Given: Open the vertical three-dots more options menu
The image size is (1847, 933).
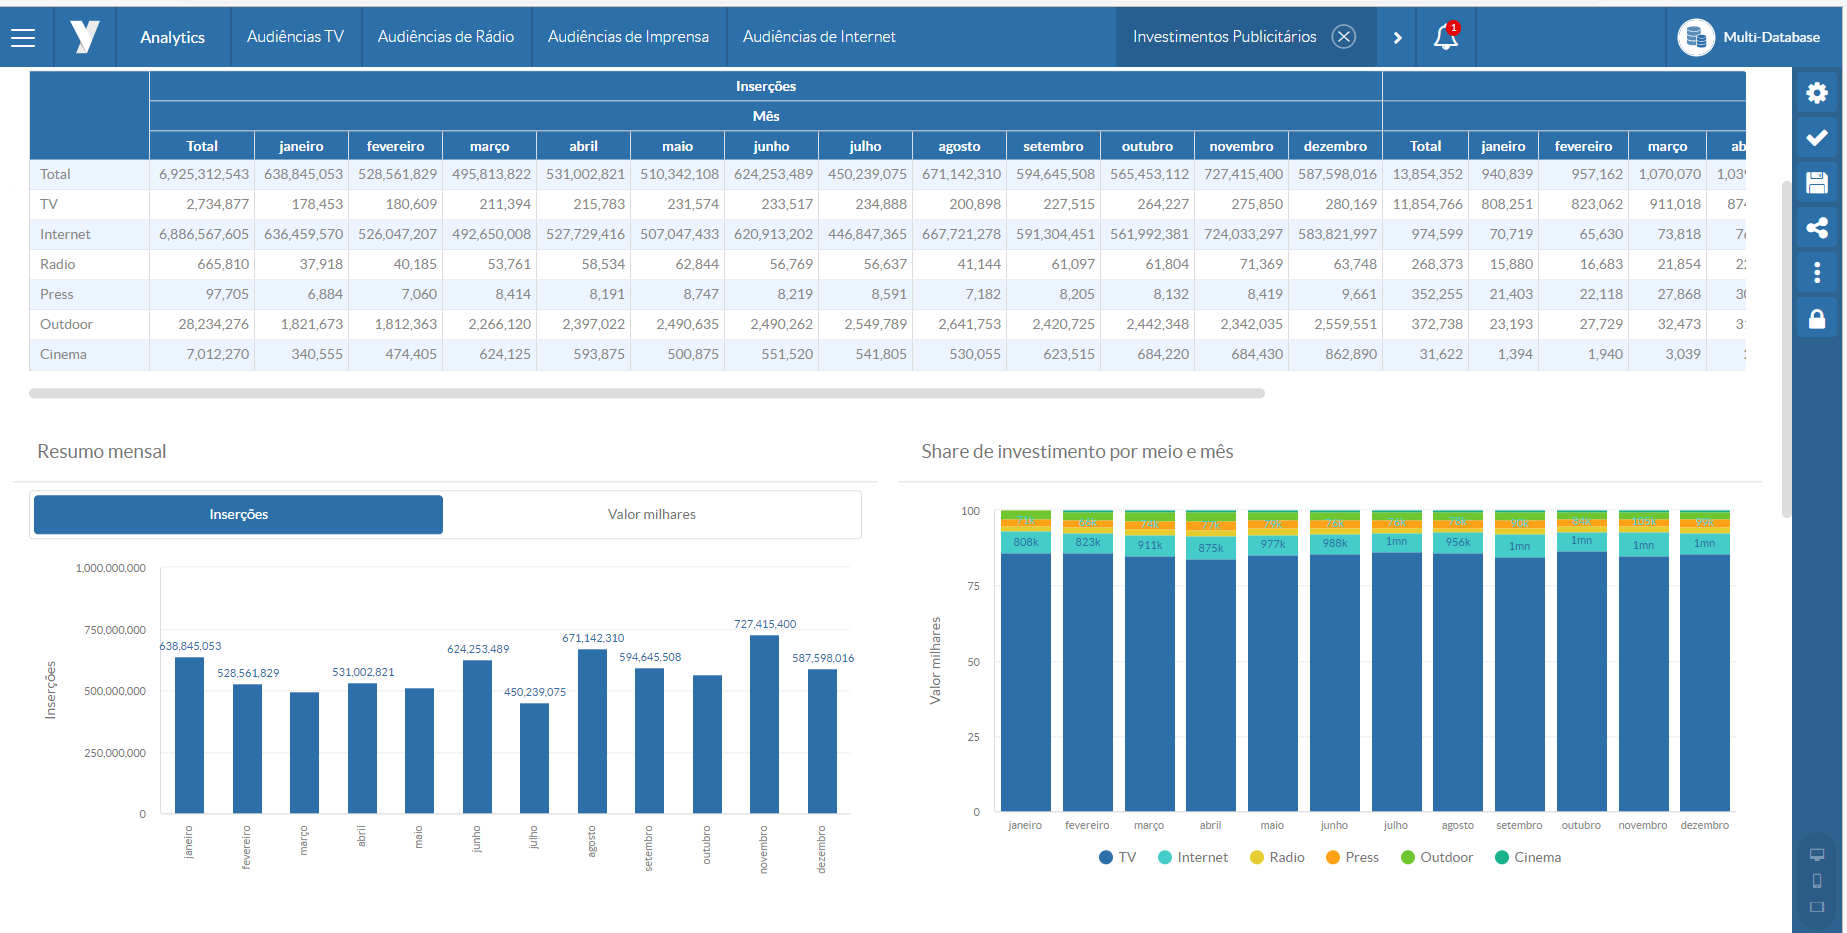Looking at the screenshot, I should (1816, 273).
